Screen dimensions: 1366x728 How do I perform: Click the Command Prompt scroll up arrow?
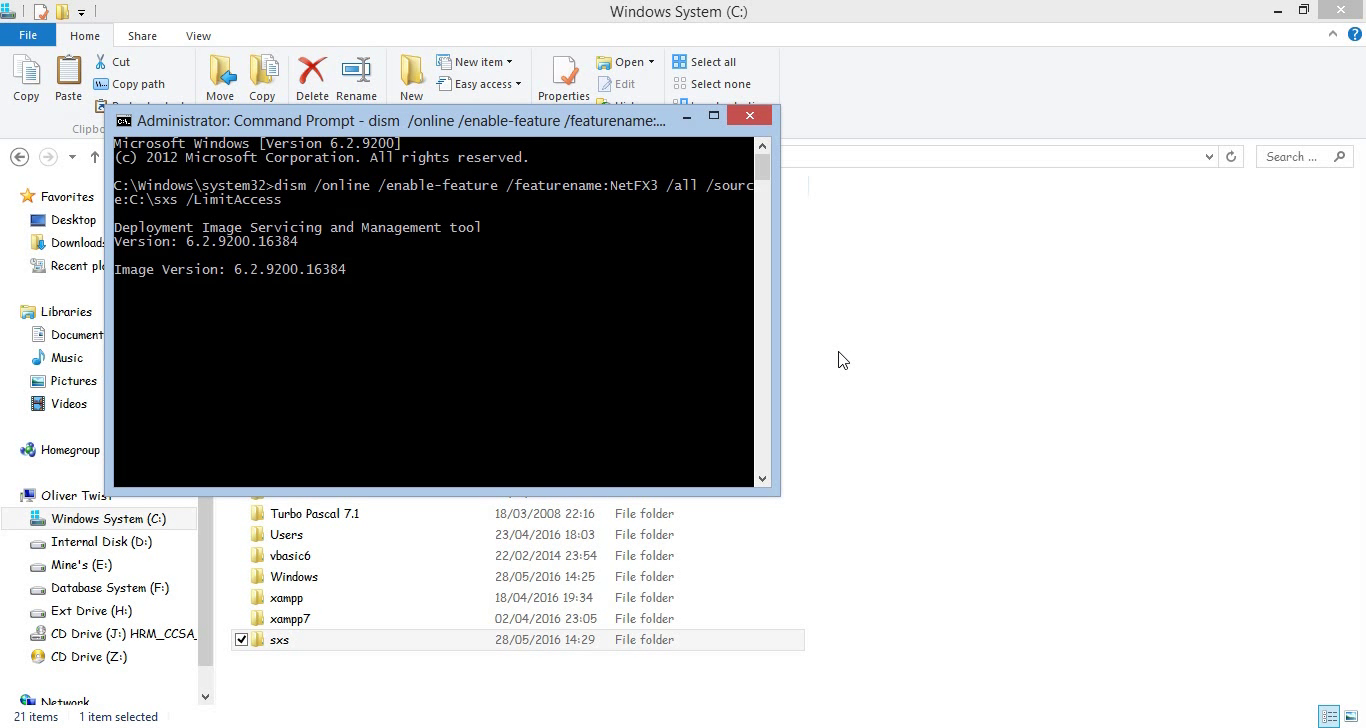coord(762,145)
